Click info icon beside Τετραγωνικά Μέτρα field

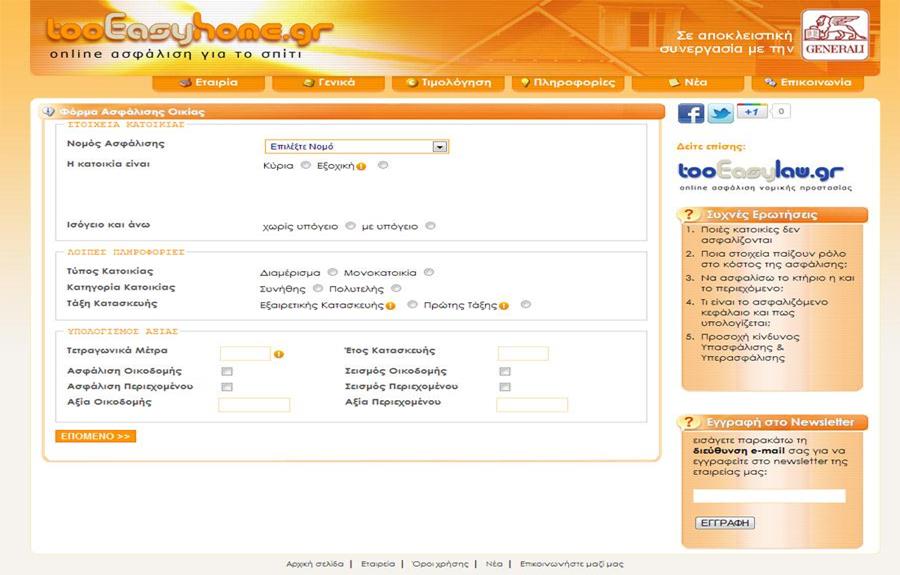click(x=278, y=354)
